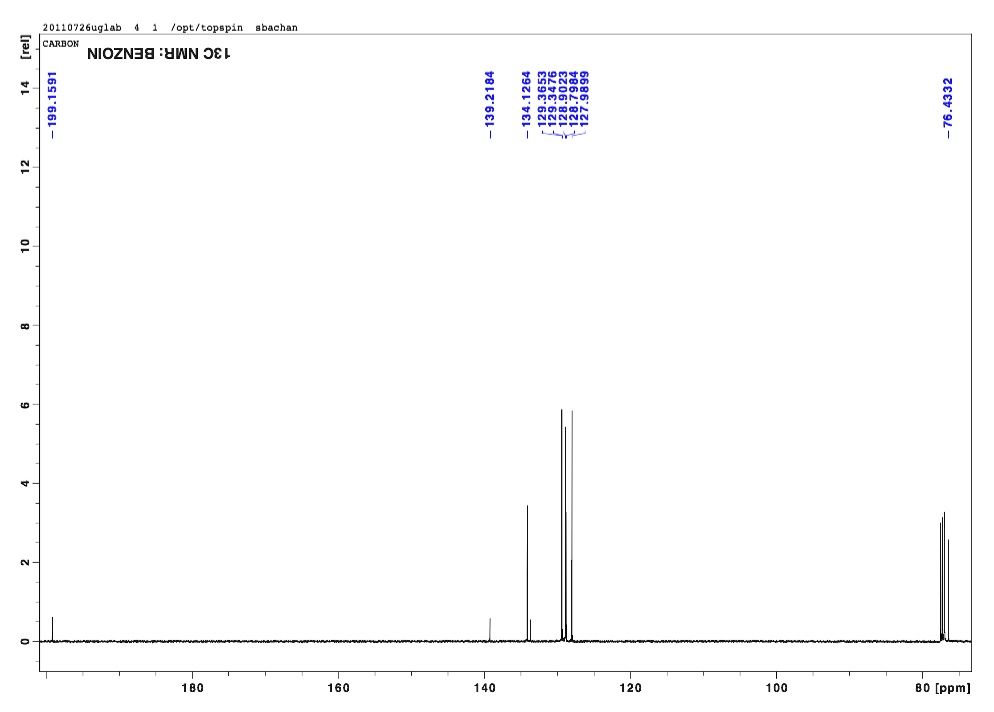Click the baseline region near 100 ppm
Screen dimensions: 994x712
(x=777, y=638)
